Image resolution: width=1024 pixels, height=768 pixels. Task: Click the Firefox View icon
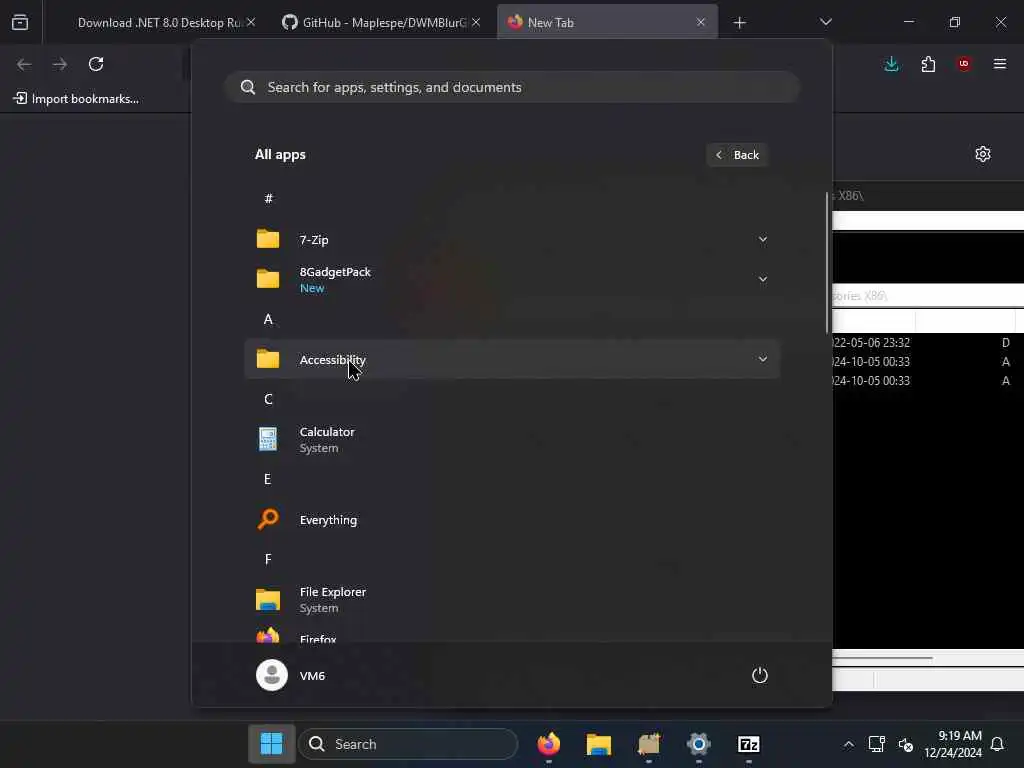pyautogui.click(x=20, y=22)
